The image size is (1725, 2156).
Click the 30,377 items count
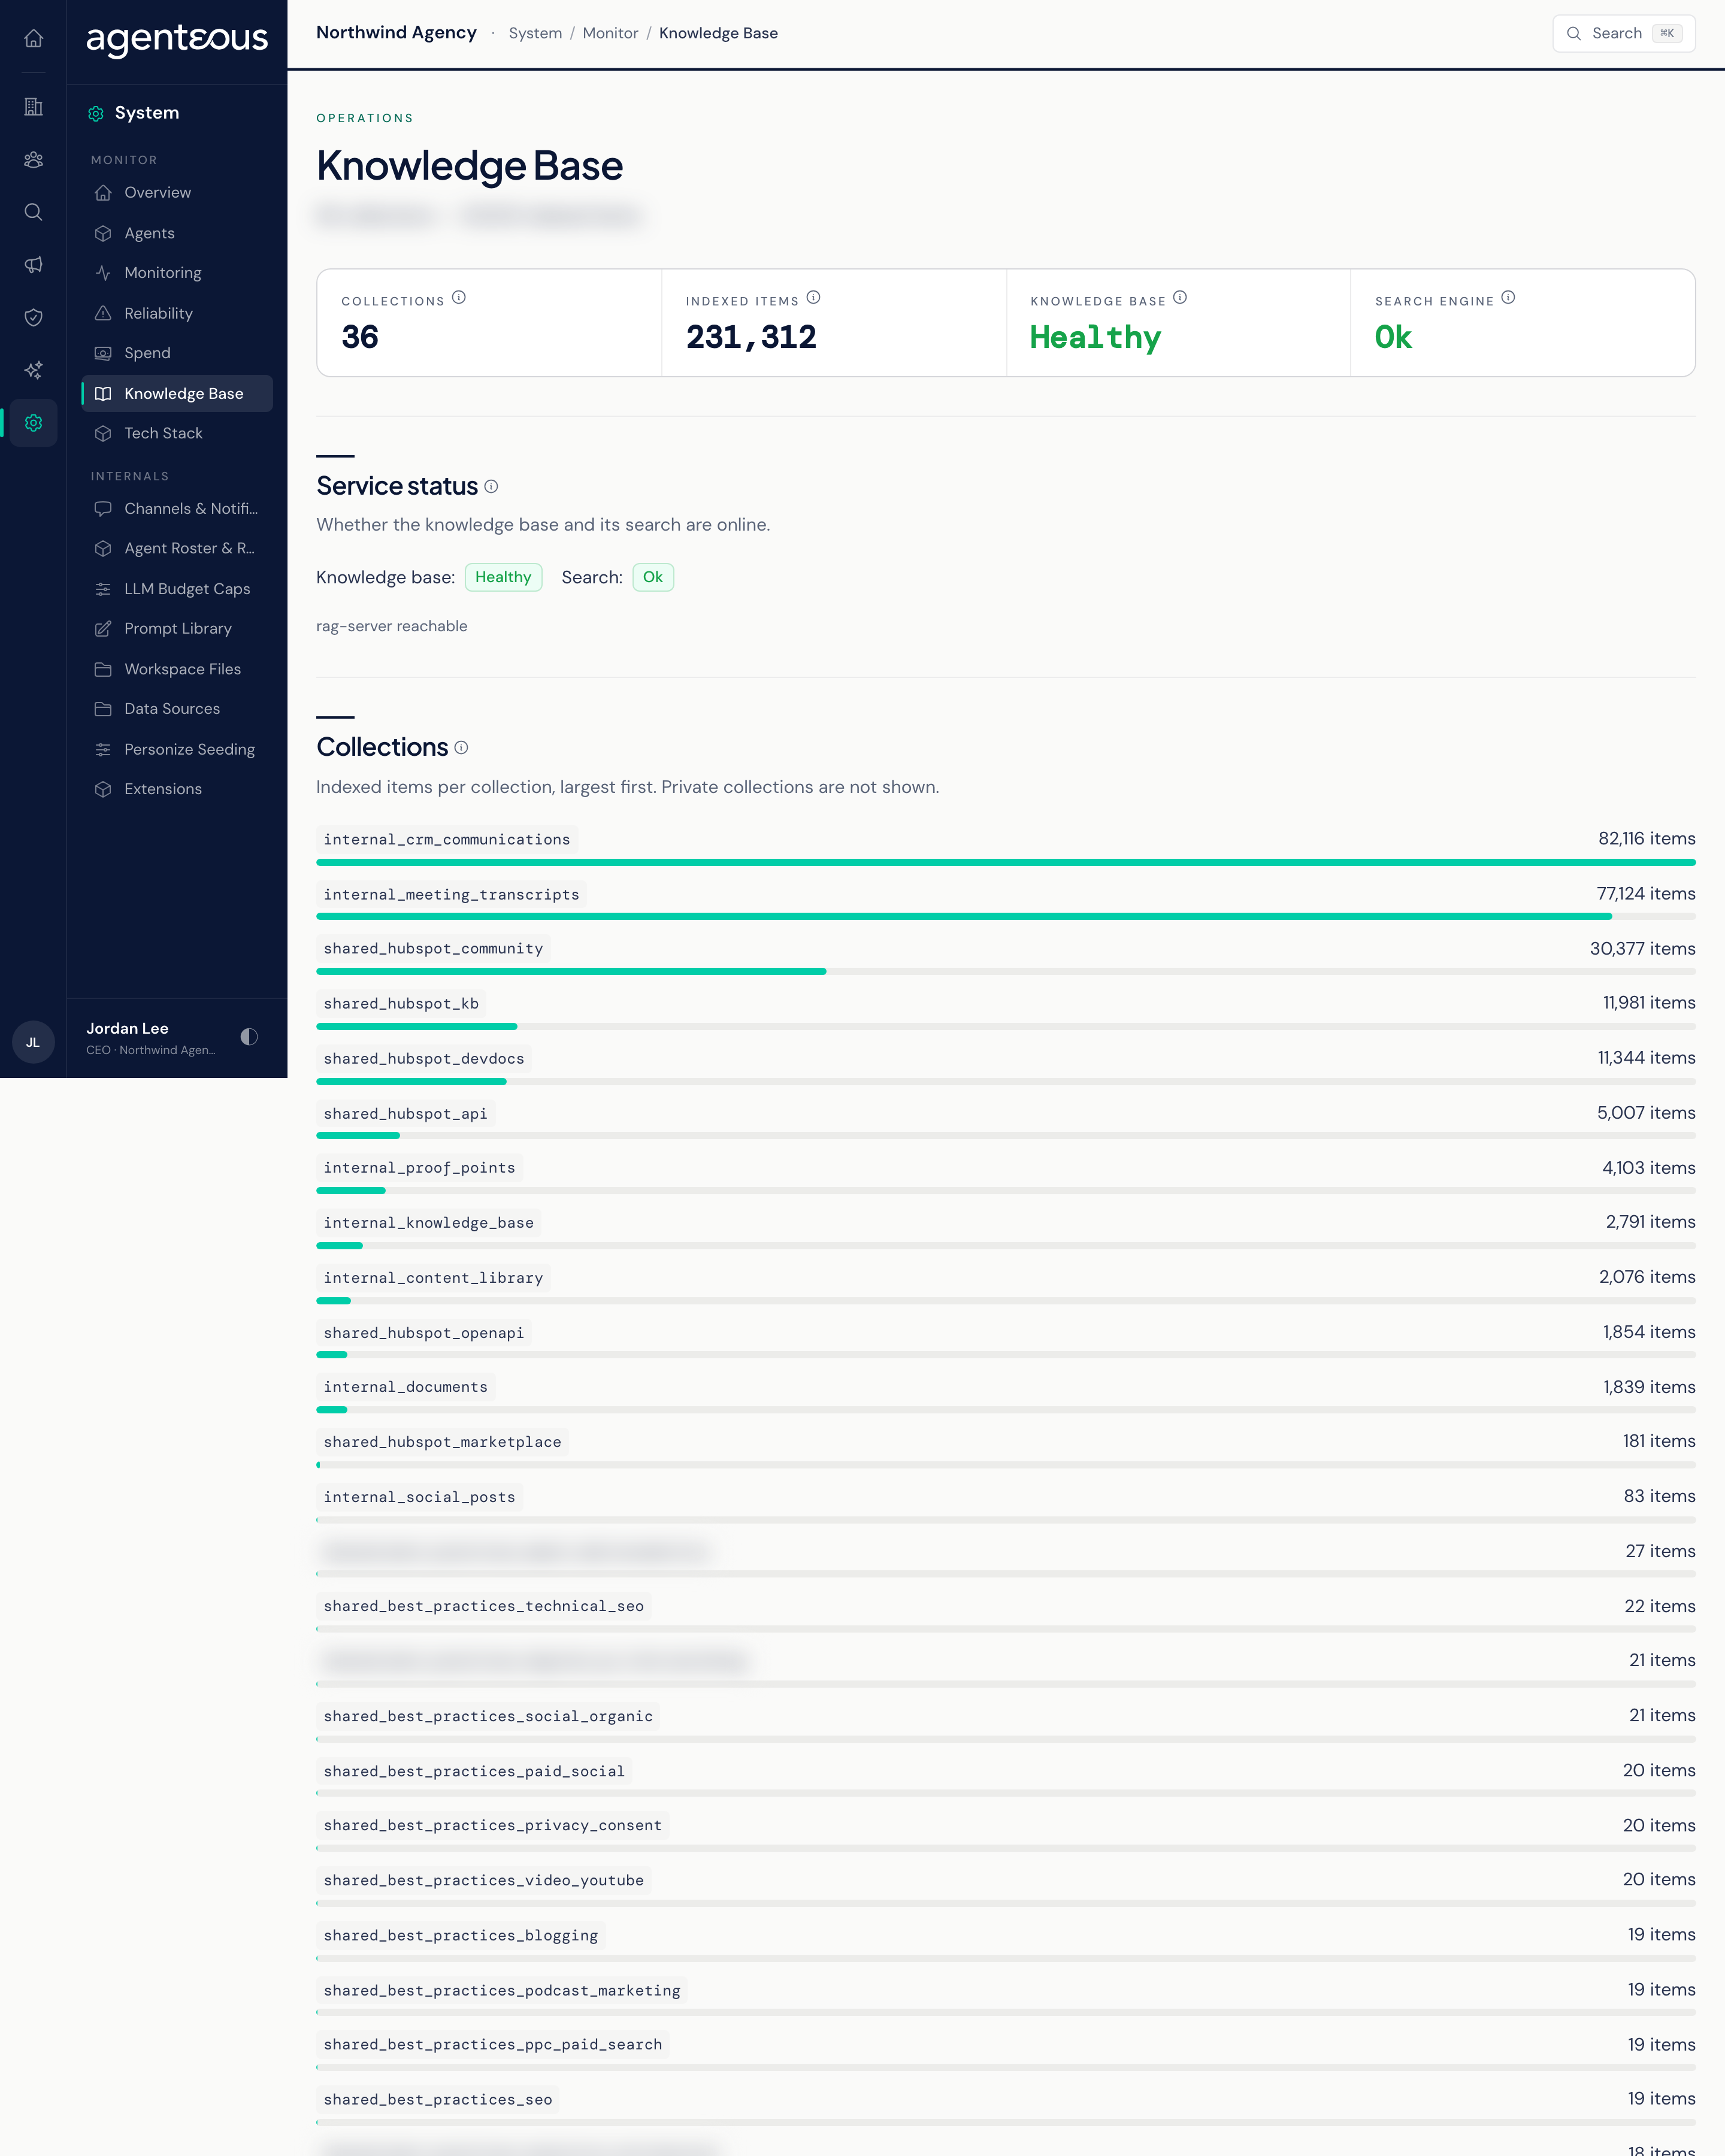(1642, 949)
